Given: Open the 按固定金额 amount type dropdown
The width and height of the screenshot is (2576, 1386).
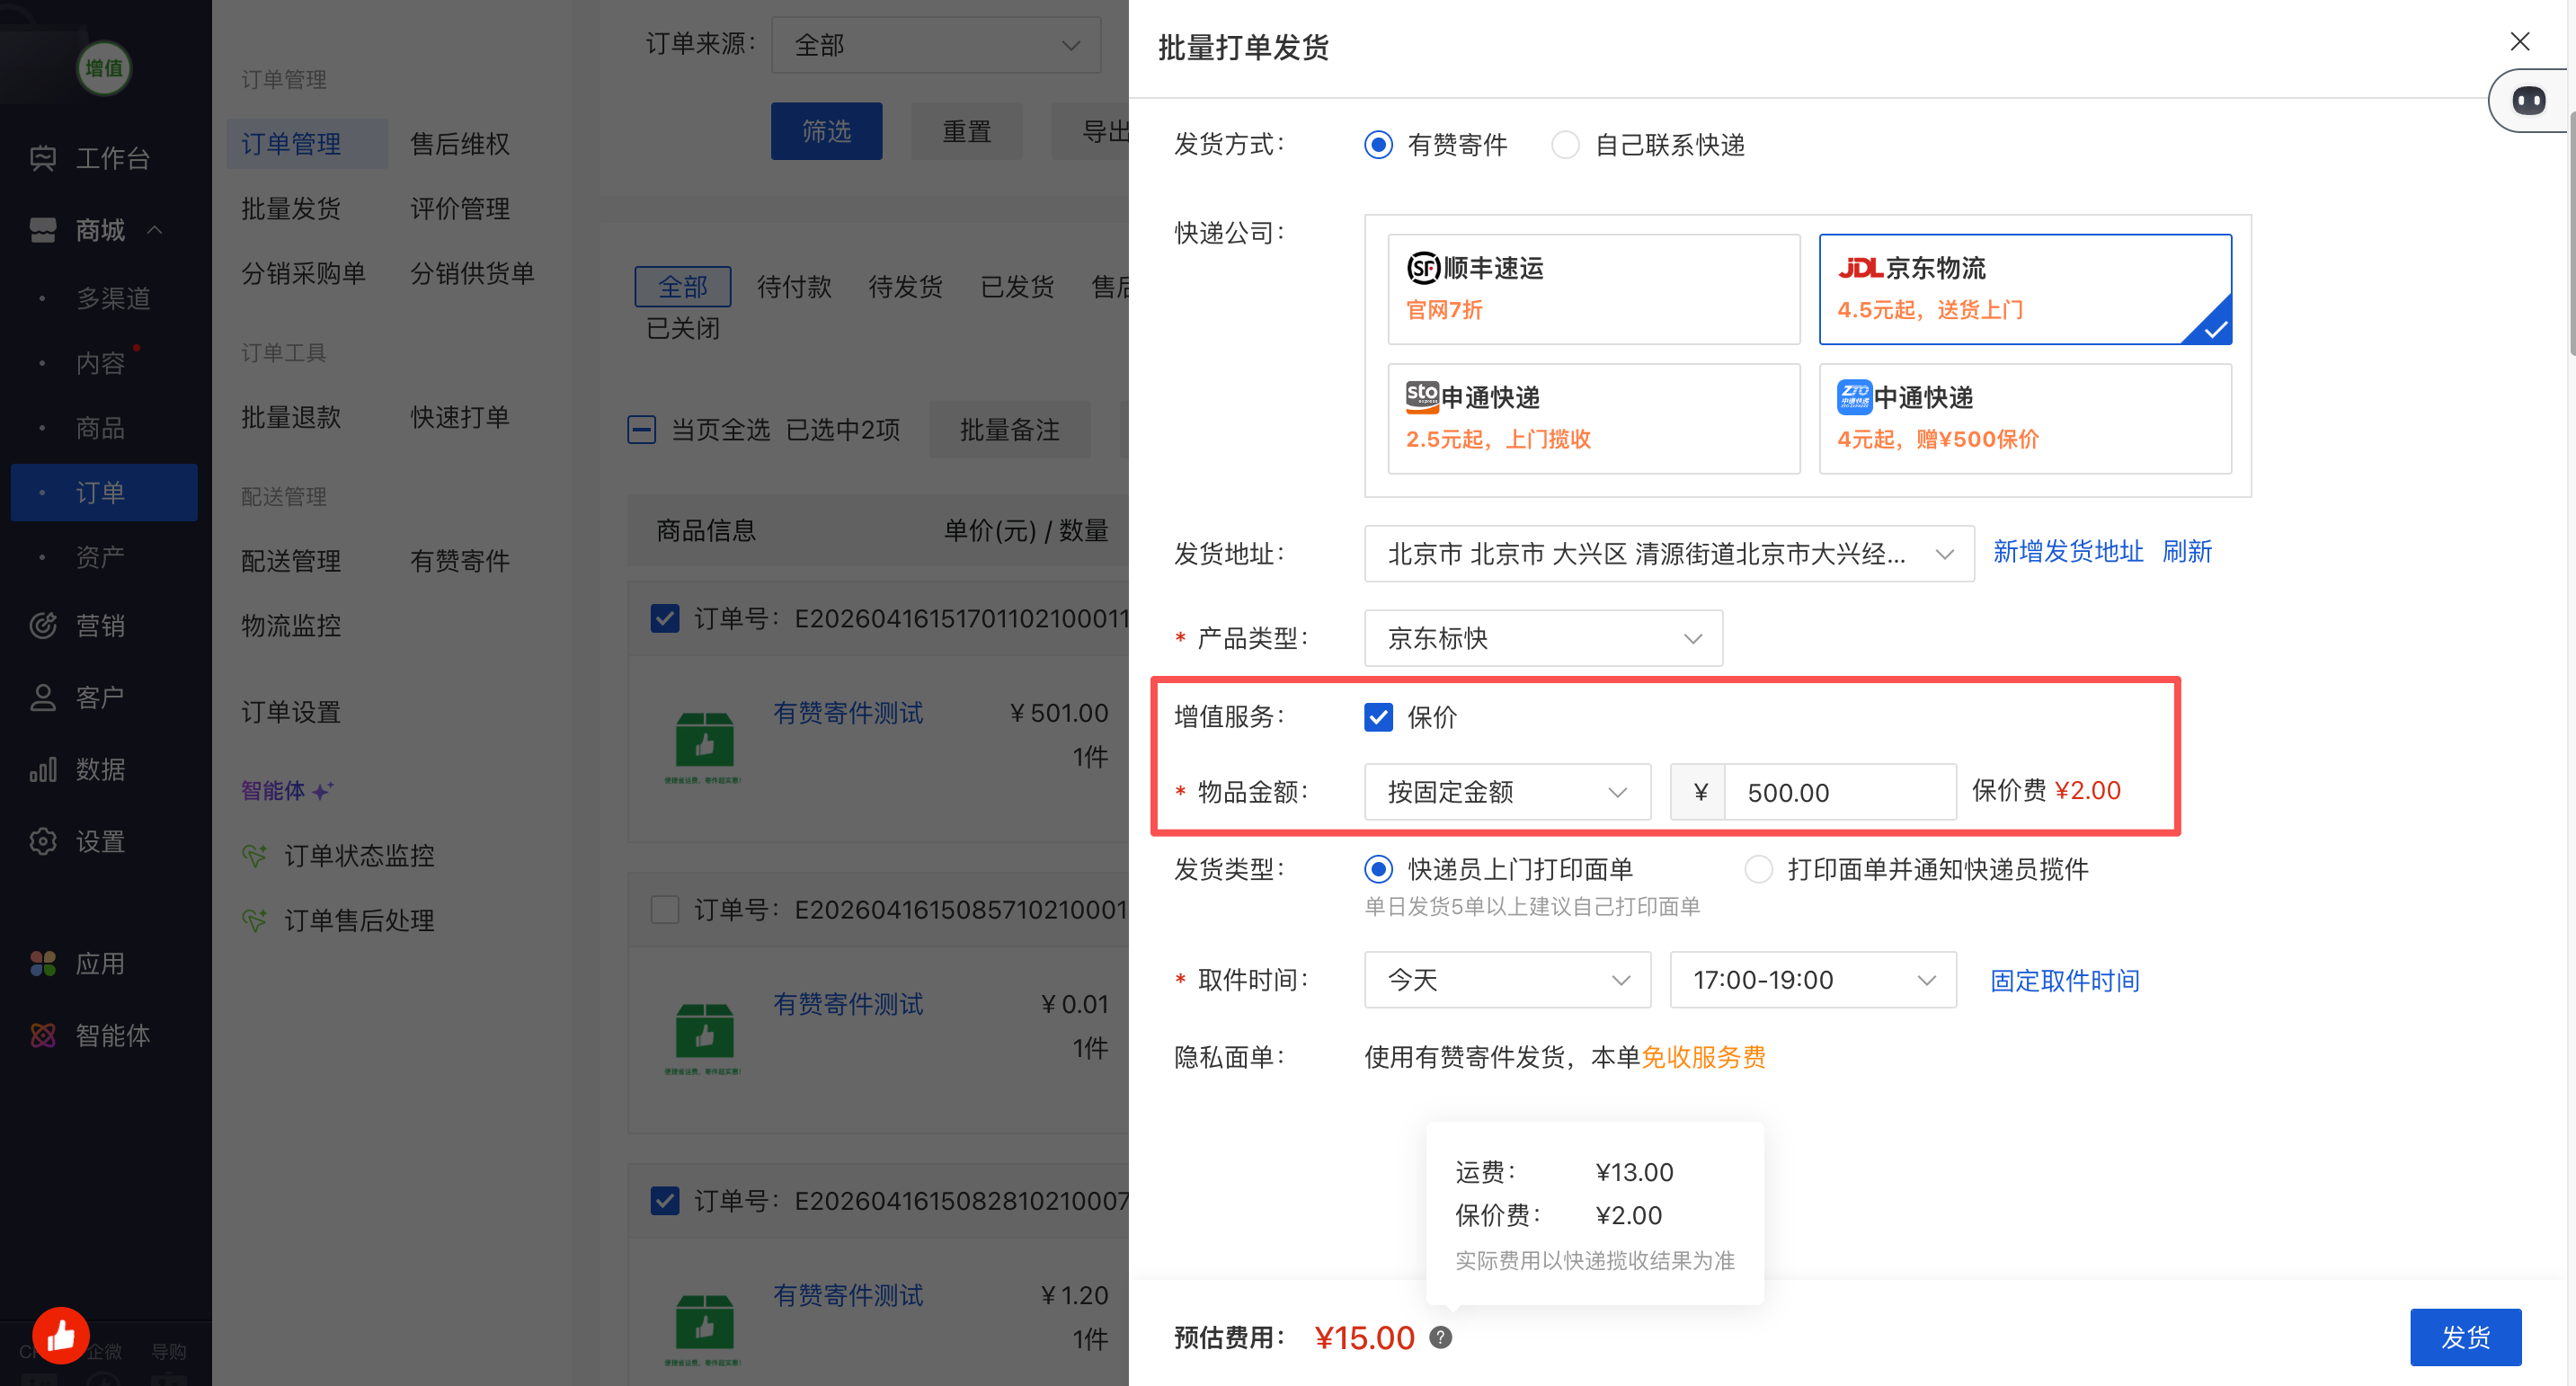Looking at the screenshot, I should click(x=1506, y=792).
